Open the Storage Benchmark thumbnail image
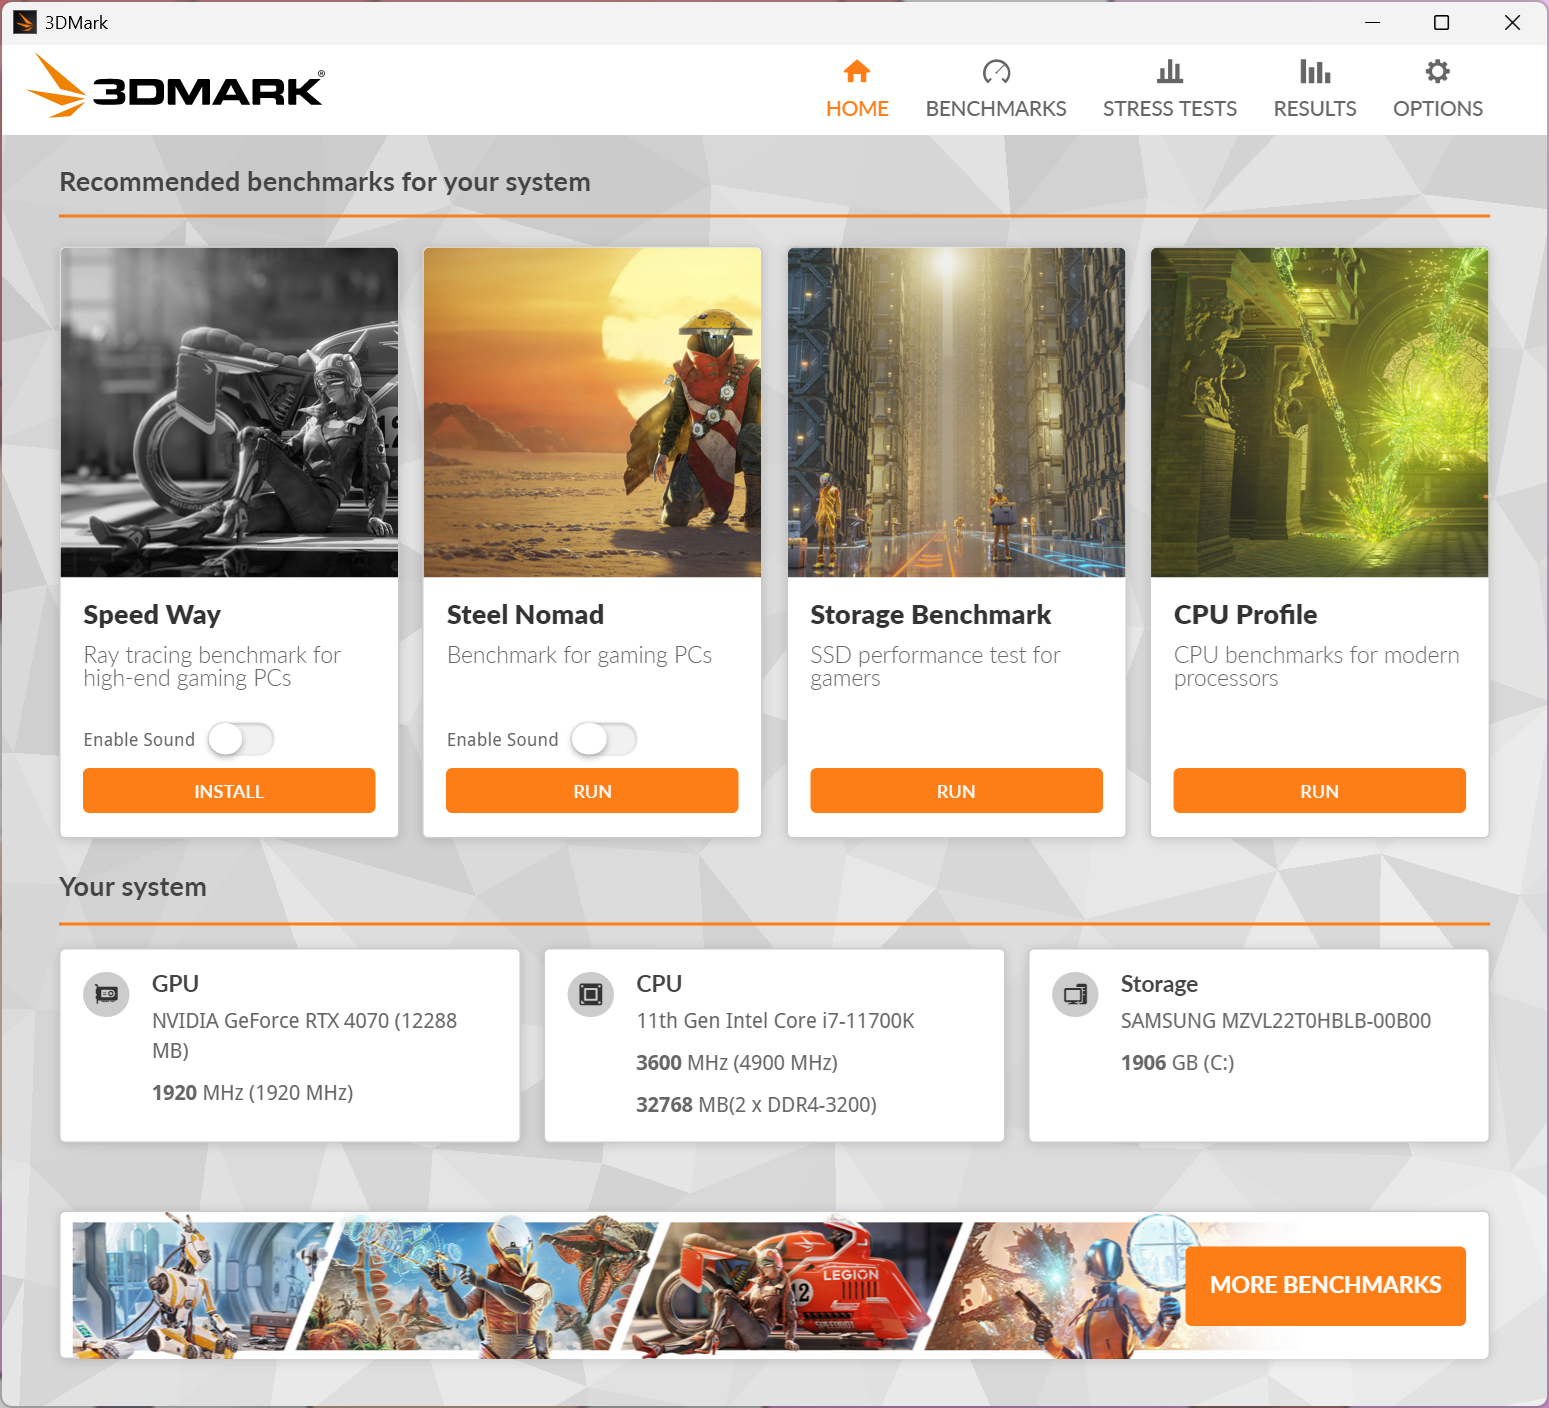This screenshot has width=1549, height=1408. coord(956,412)
